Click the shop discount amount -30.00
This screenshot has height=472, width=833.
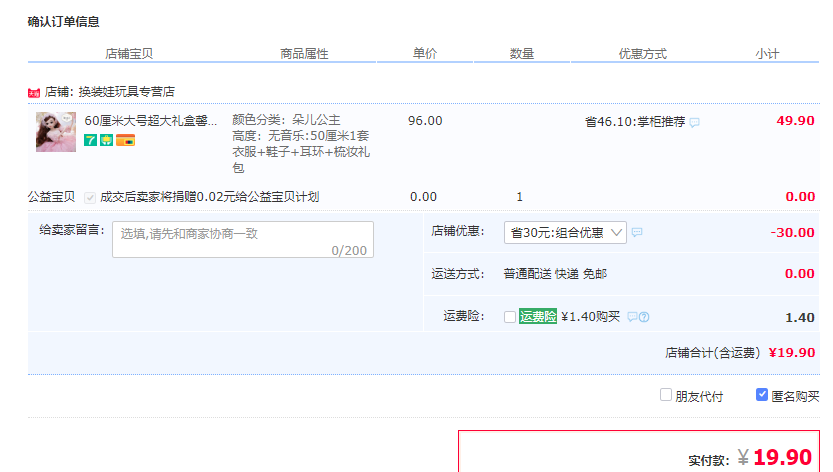click(x=792, y=233)
